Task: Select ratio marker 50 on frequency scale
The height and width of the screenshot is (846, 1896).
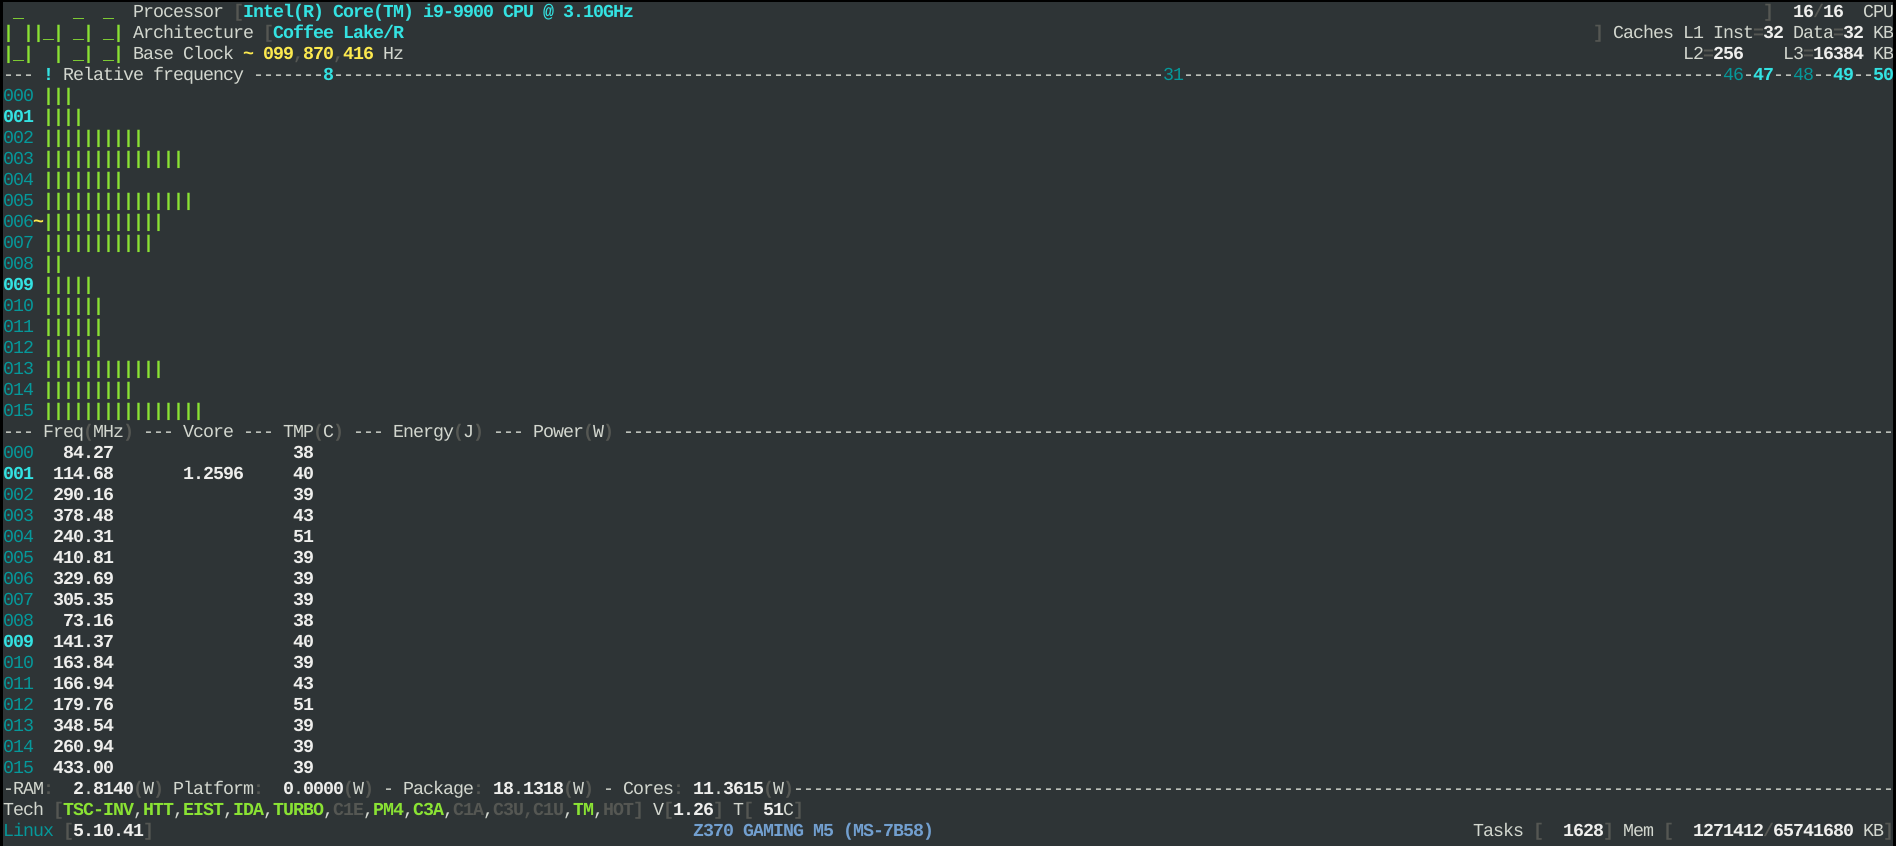Action: pyautogui.click(x=1883, y=75)
